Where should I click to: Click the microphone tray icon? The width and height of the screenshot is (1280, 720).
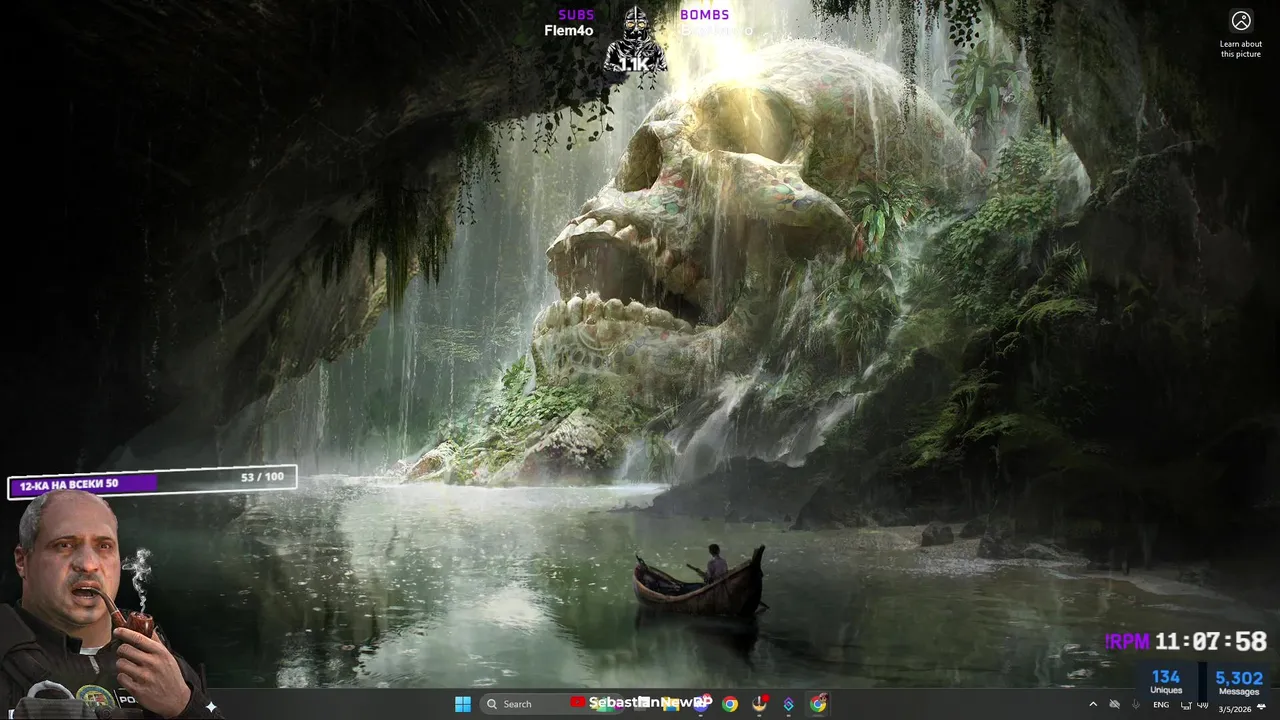point(1136,705)
